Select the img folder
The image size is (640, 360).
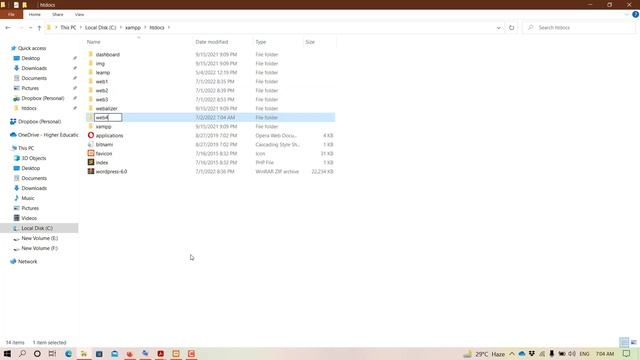tap(100, 64)
